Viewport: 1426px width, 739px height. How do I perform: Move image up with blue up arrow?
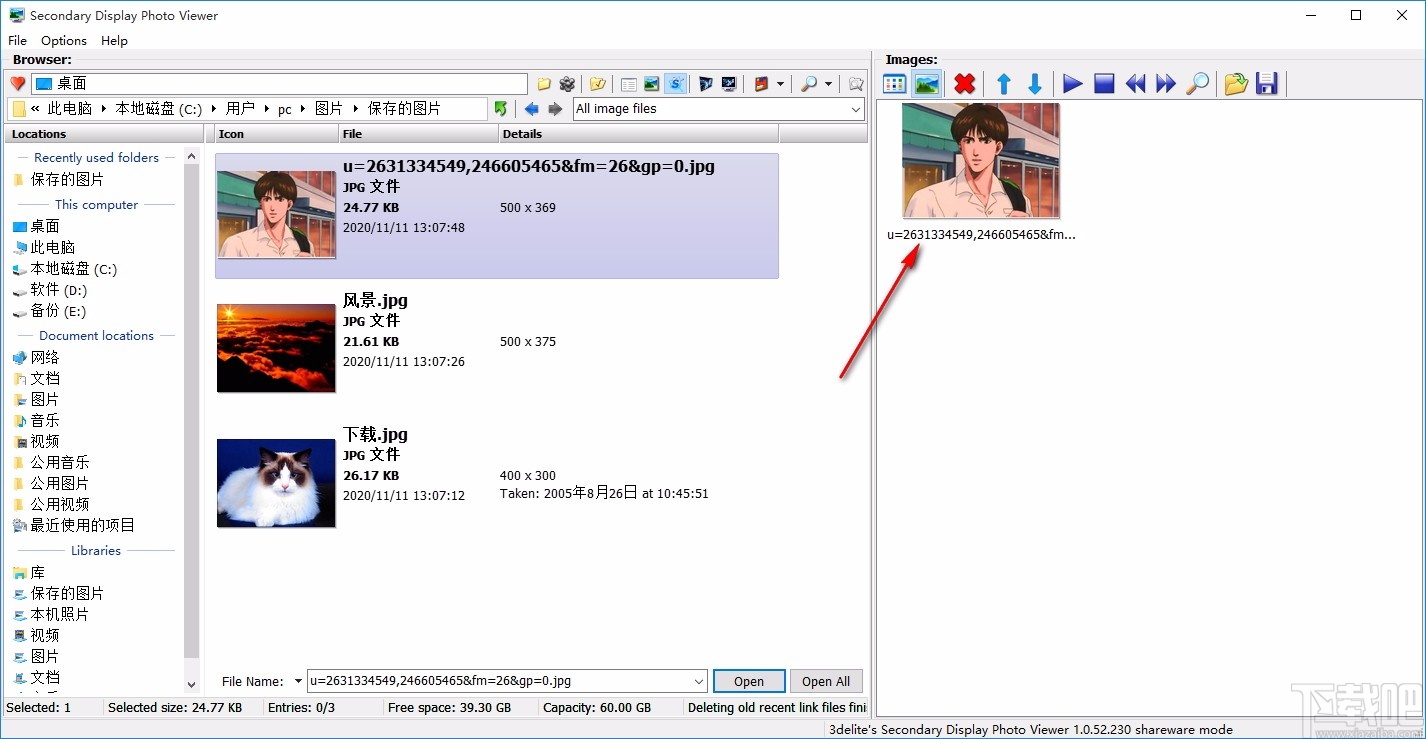[x=1004, y=84]
